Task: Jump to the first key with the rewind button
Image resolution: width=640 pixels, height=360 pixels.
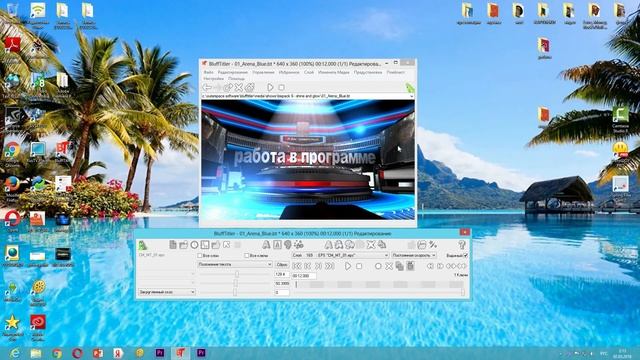Action: click(297, 266)
